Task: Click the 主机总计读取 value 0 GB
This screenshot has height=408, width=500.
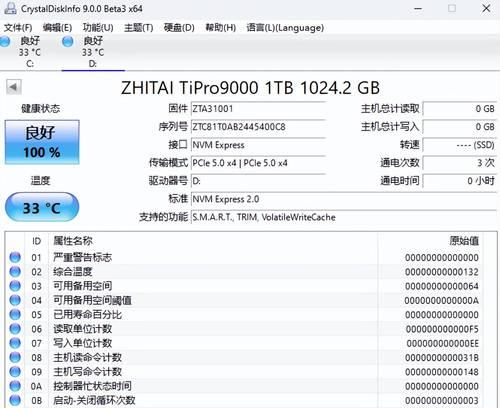Action: [x=460, y=109]
